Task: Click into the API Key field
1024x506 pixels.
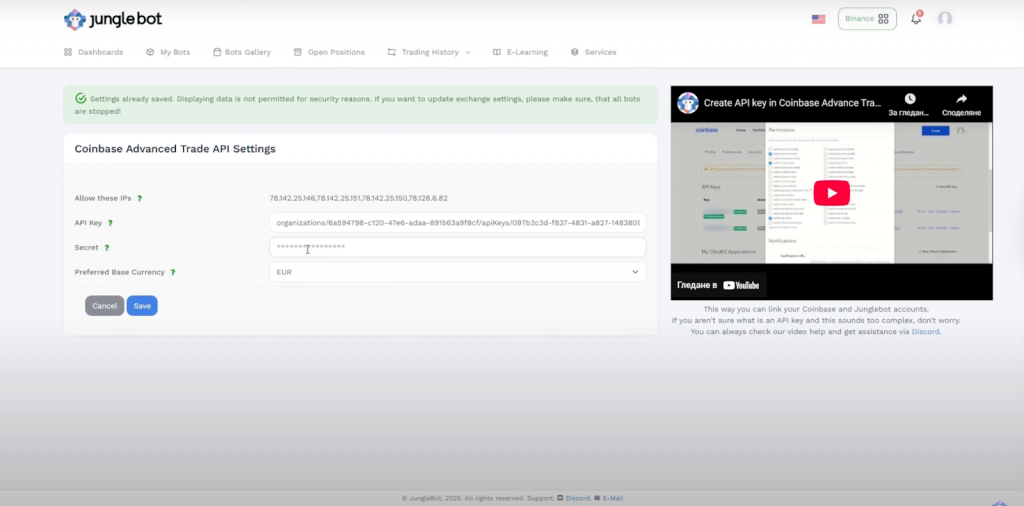Action: coord(458,223)
